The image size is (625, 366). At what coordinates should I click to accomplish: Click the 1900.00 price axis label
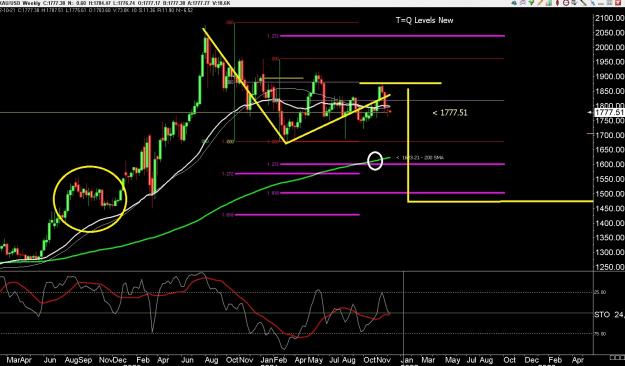[609, 77]
